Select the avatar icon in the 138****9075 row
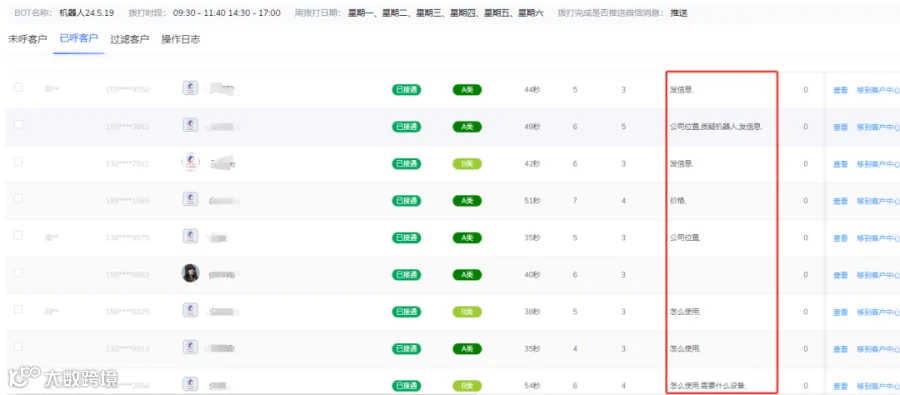 191,236
